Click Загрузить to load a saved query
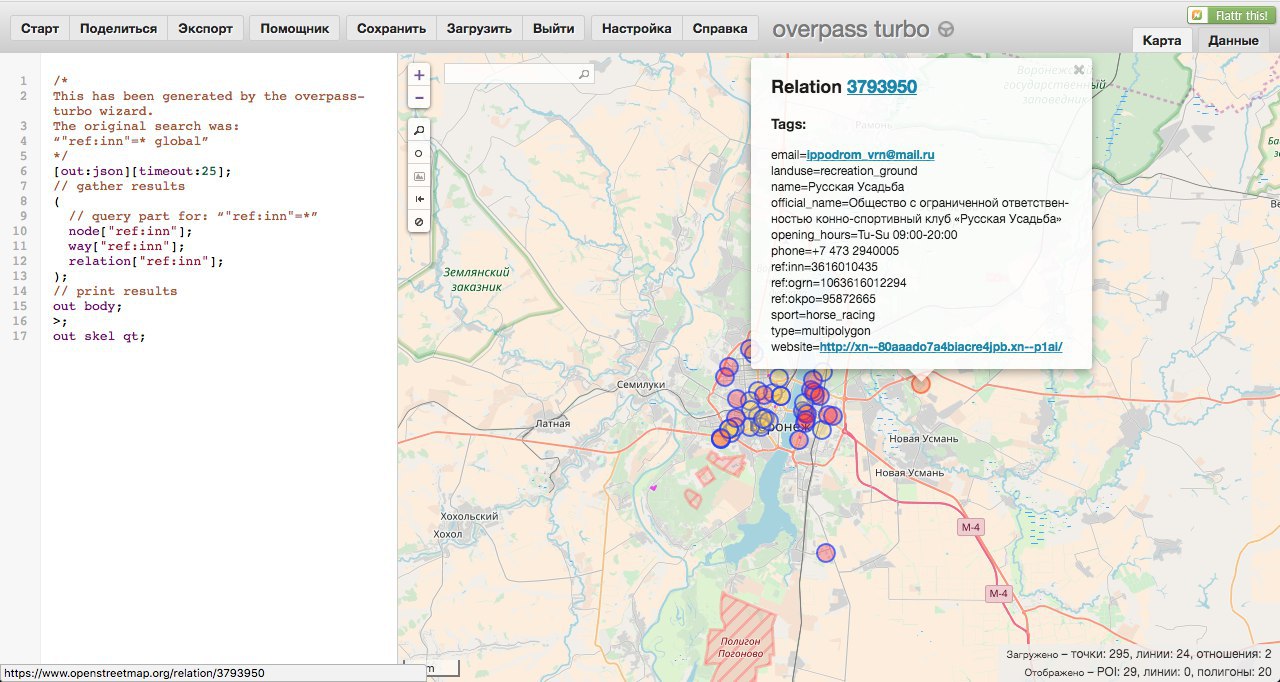This screenshot has height=682, width=1280. [479, 29]
